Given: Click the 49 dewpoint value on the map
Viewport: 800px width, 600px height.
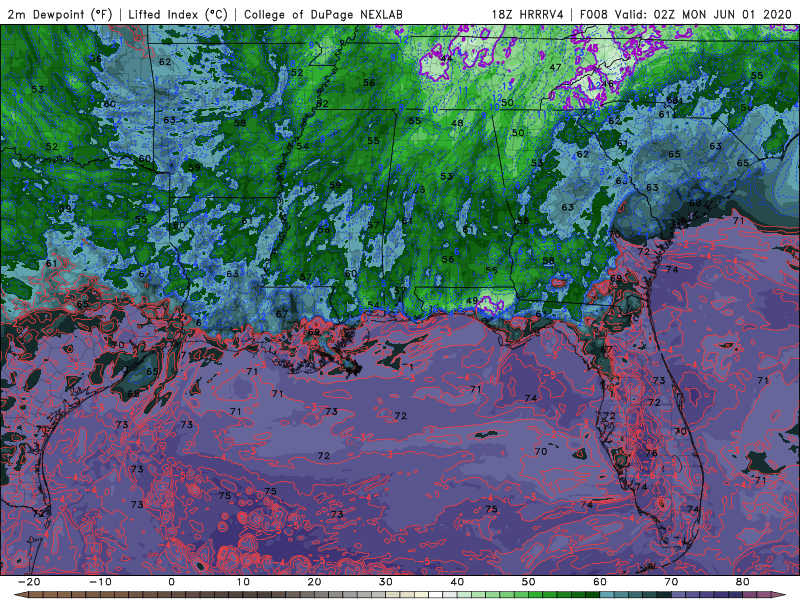Looking at the screenshot, I should tap(472, 301).
